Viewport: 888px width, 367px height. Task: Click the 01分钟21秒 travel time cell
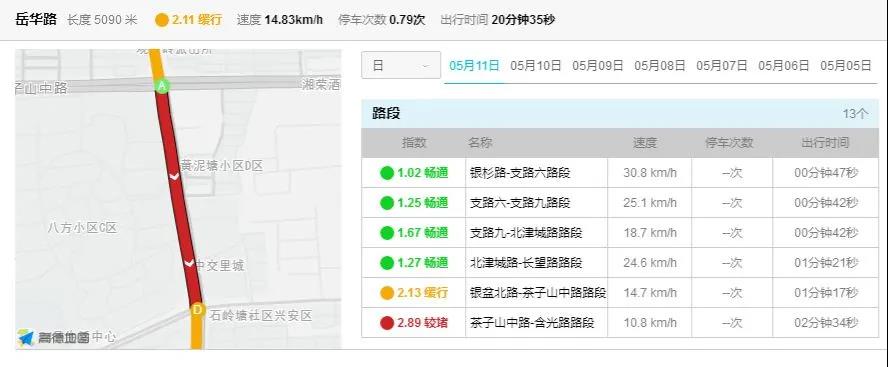pyautogui.click(x=826, y=263)
